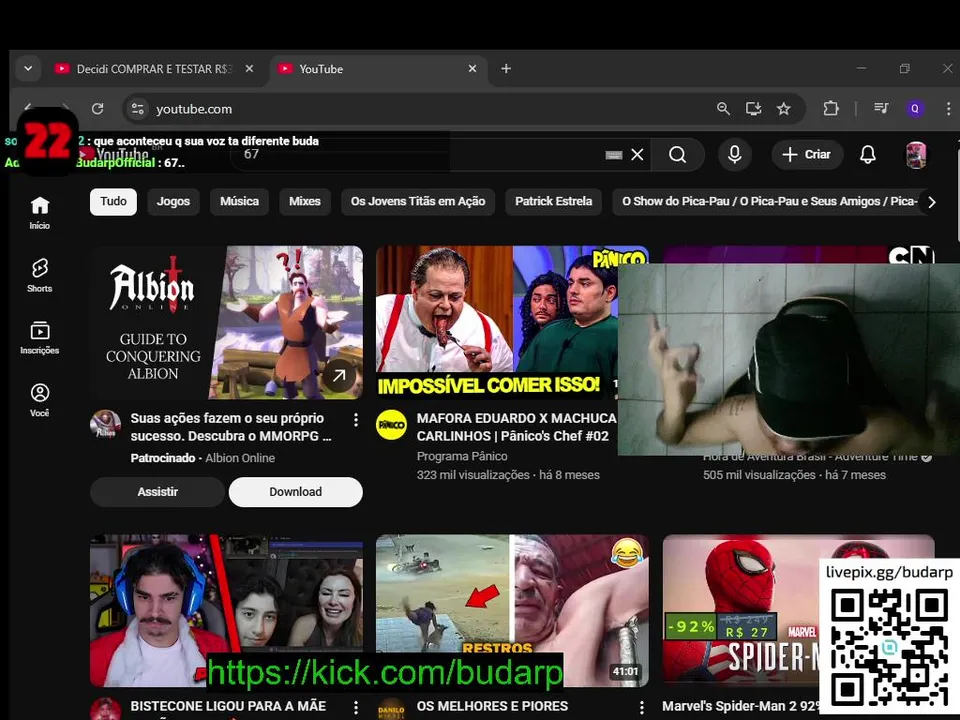
Task: Click the Download button
Action: [x=296, y=492]
